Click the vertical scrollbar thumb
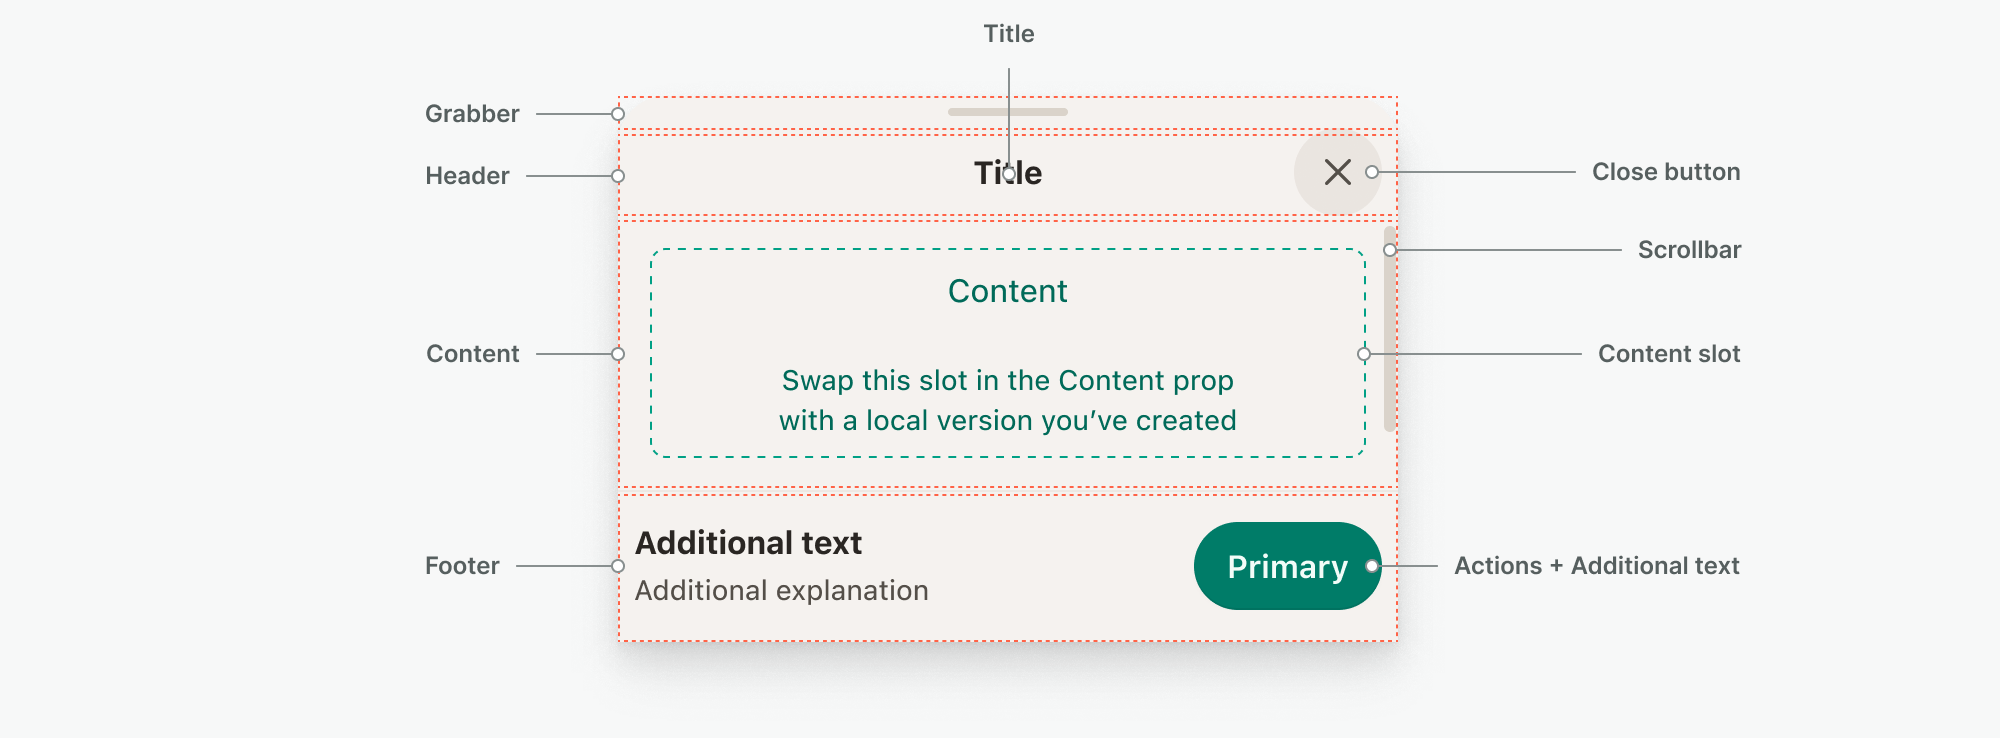The image size is (2000, 738). [x=1389, y=330]
